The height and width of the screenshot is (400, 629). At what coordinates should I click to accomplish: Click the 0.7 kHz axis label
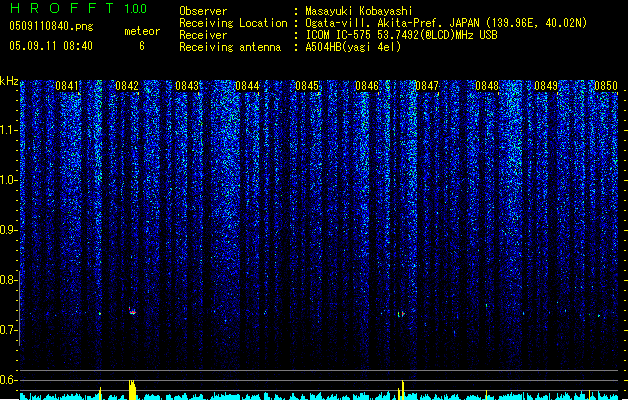click(x=9, y=330)
